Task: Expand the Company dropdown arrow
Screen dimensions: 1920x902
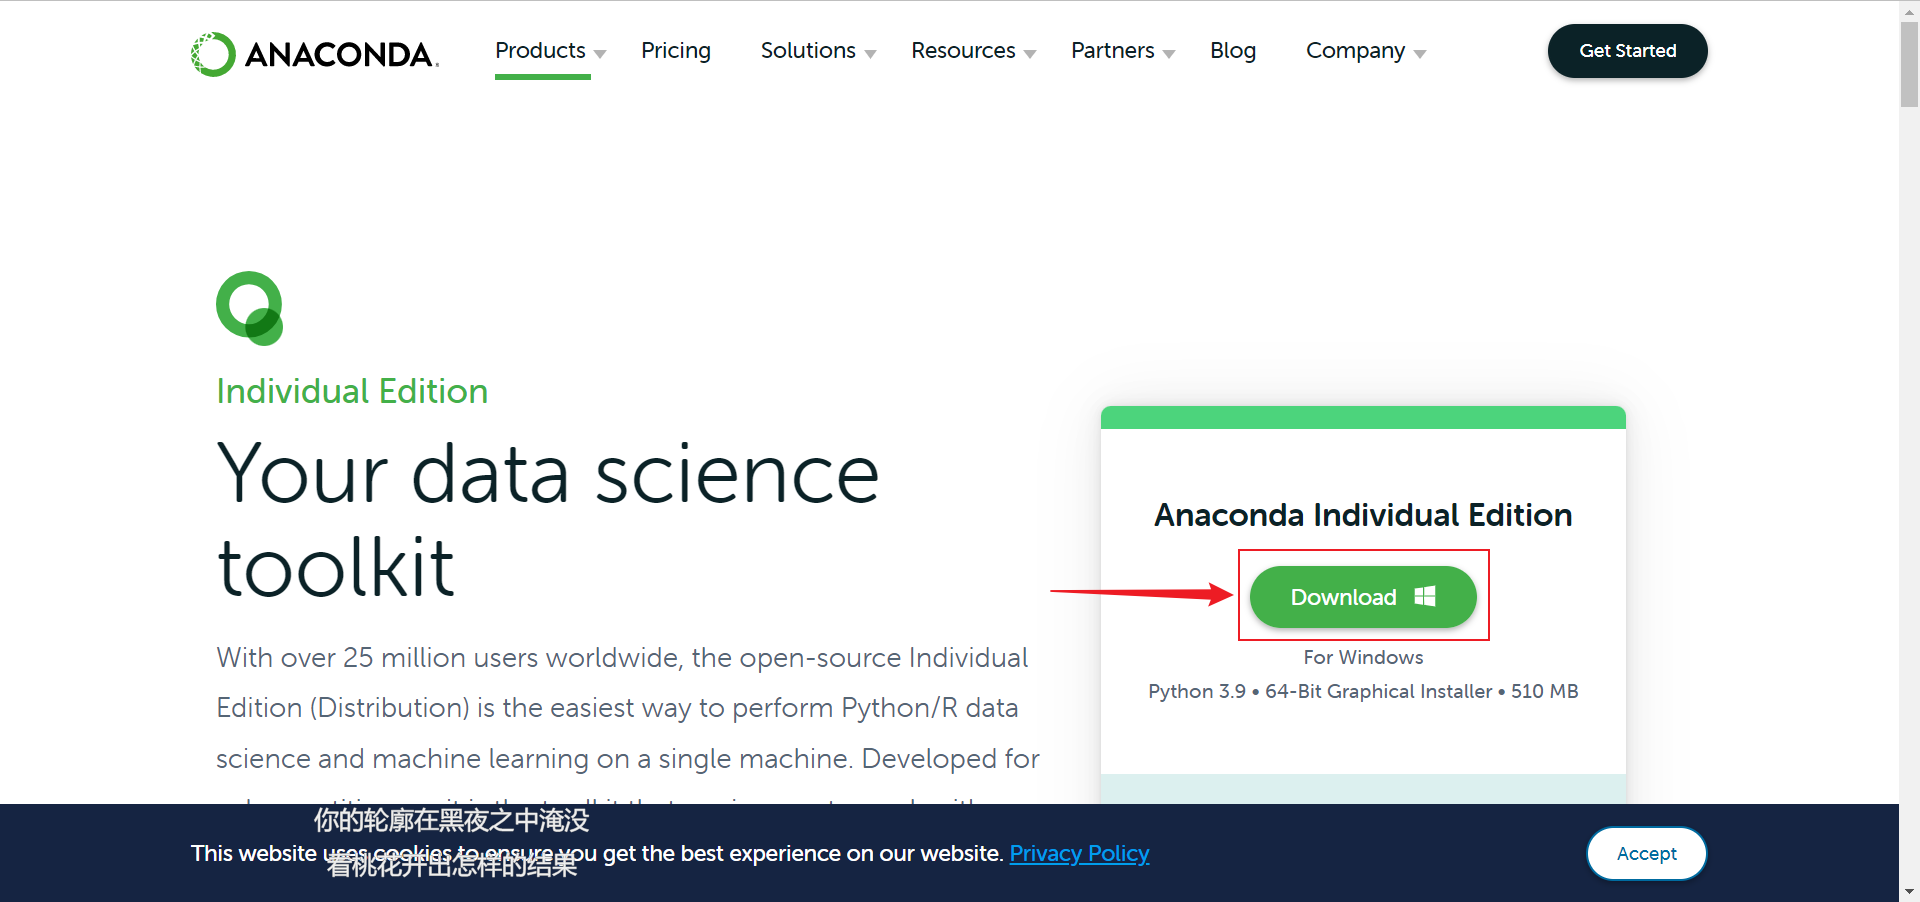Action: pyautogui.click(x=1420, y=54)
